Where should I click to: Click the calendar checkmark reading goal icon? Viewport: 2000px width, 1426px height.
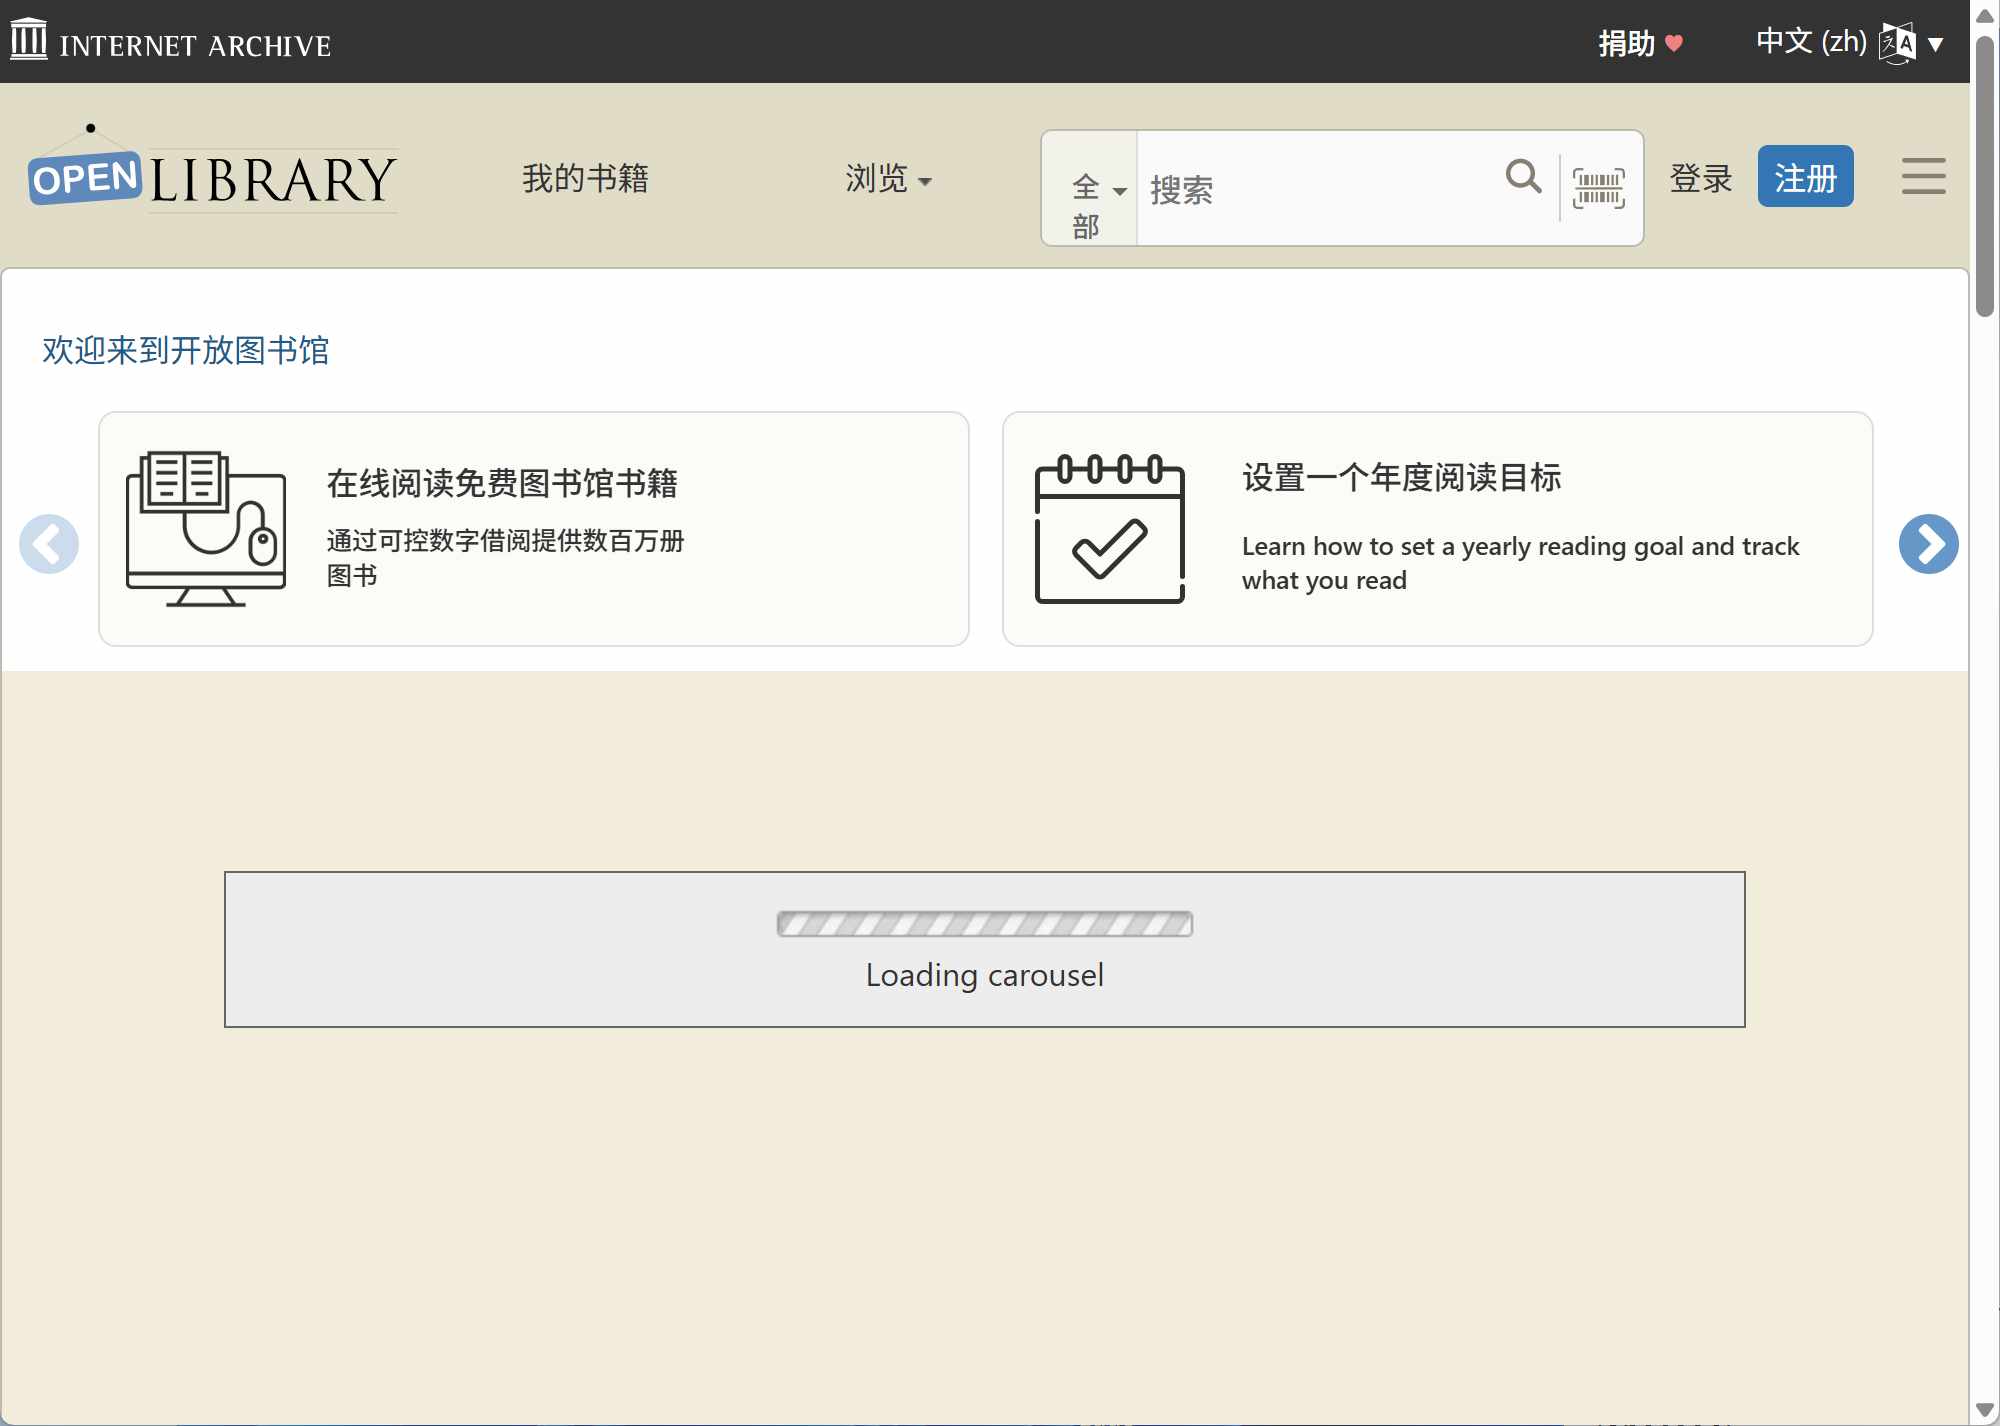tap(1110, 528)
